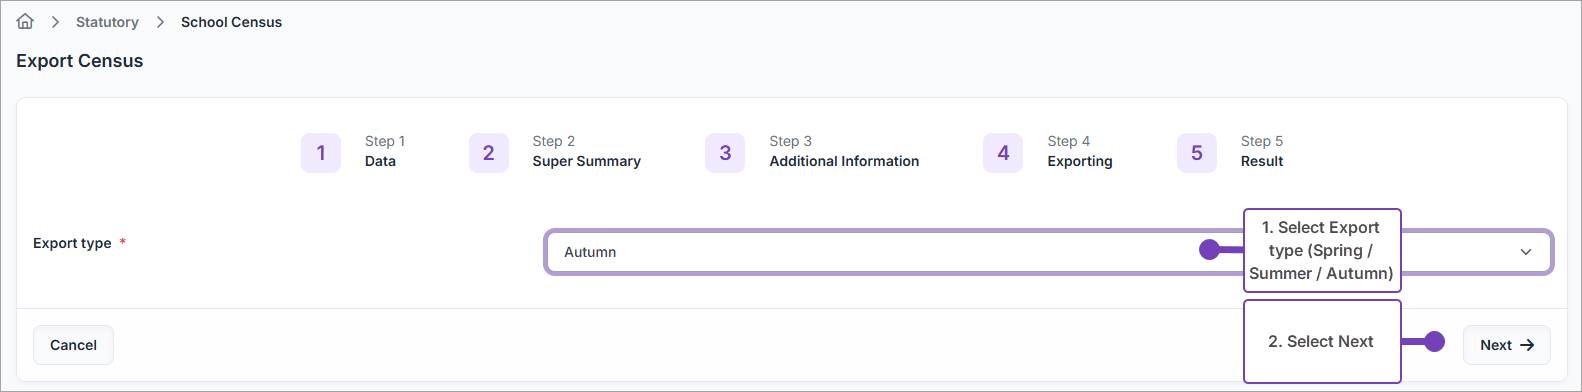
Task: Open the Statutory breadcrumb link
Action: point(107,22)
